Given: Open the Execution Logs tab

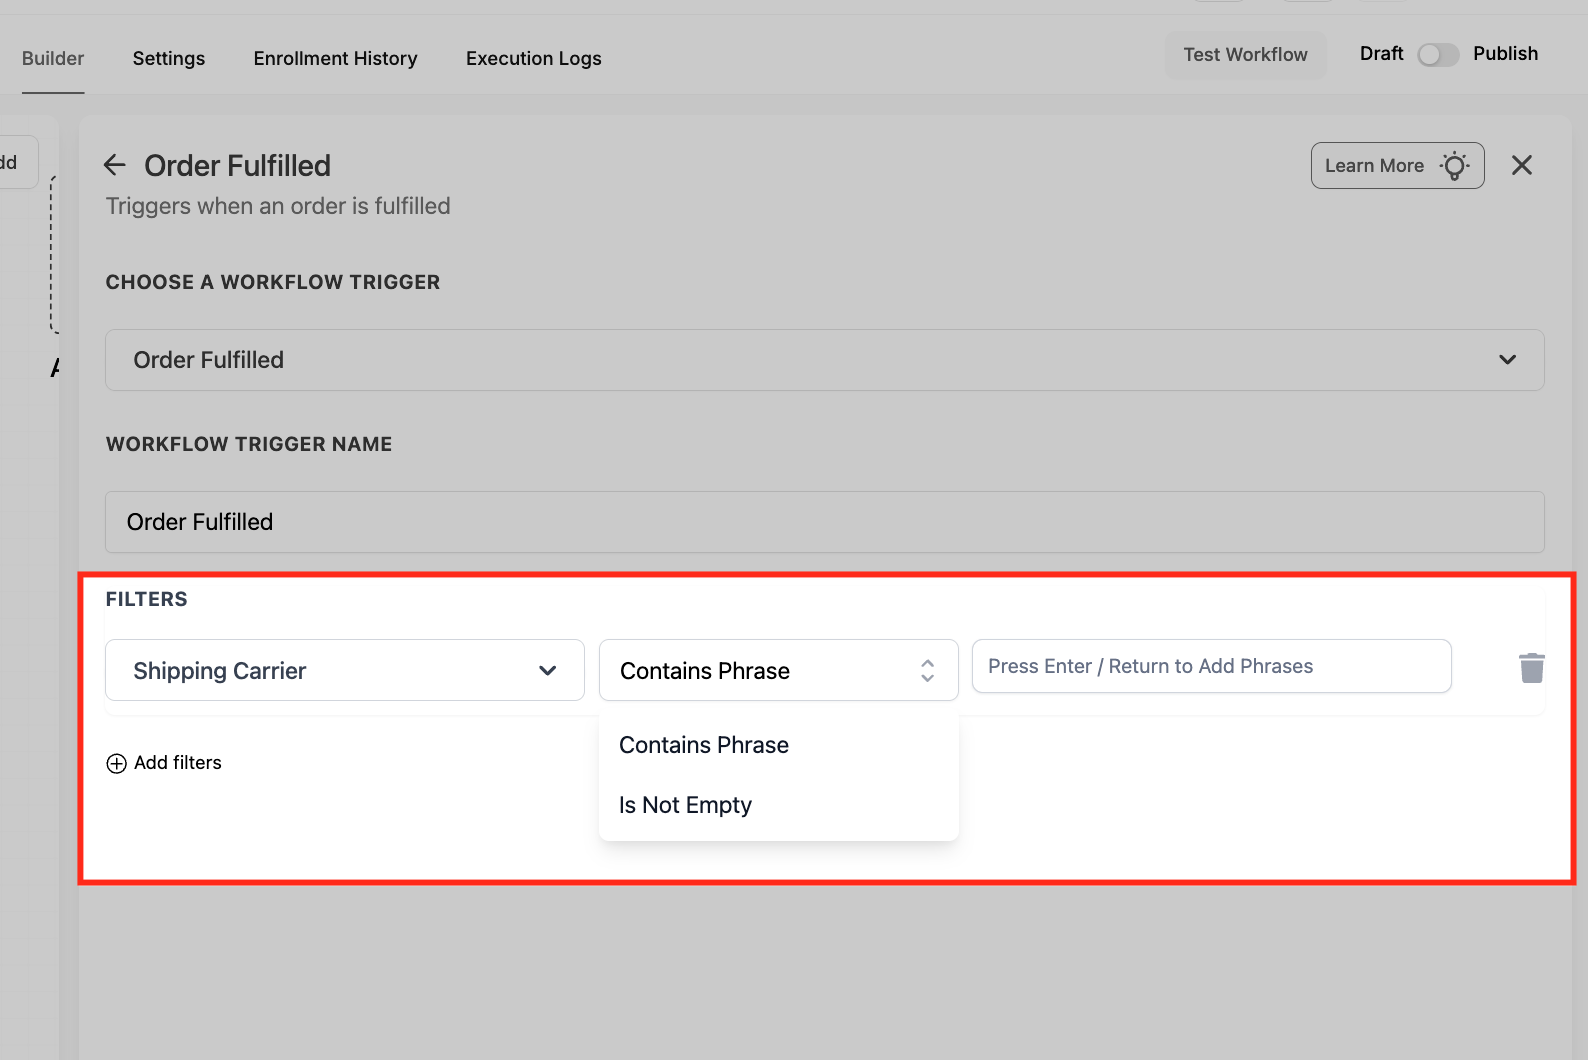Looking at the screenshot, I should (533, 58).
